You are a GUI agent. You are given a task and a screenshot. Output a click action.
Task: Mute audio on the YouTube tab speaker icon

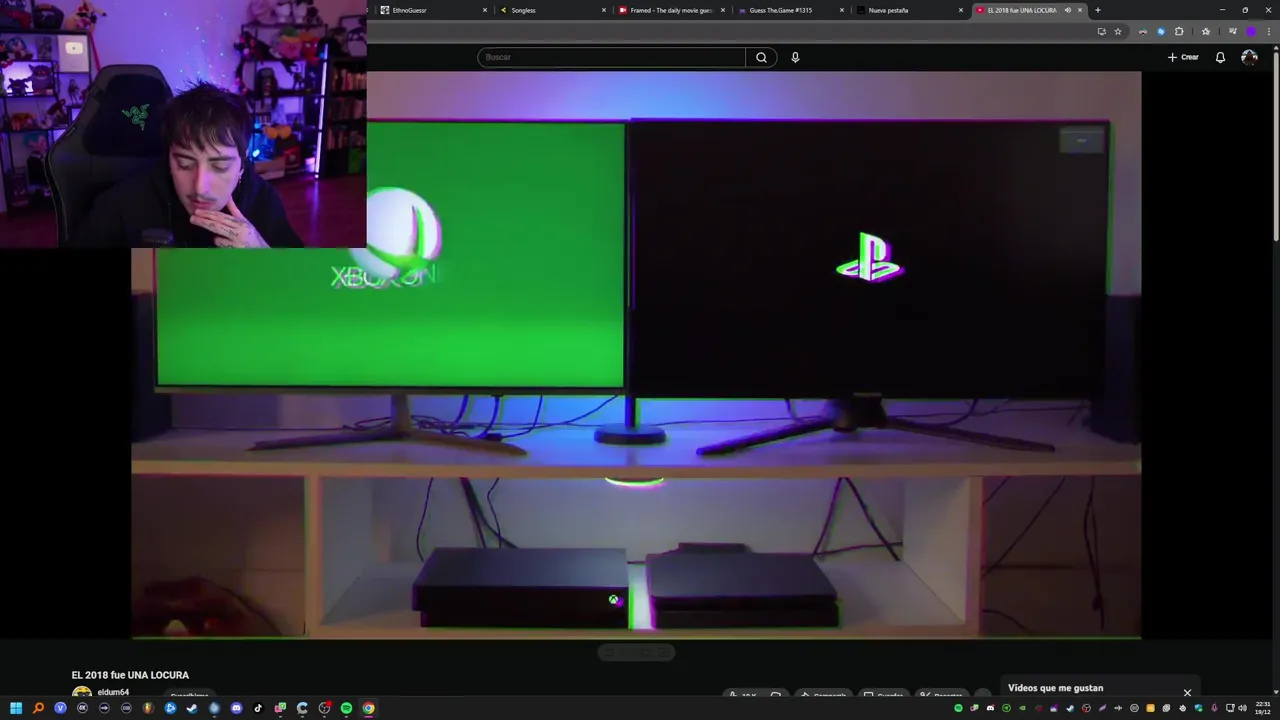pyautogui.click(x=1067, y=10)
